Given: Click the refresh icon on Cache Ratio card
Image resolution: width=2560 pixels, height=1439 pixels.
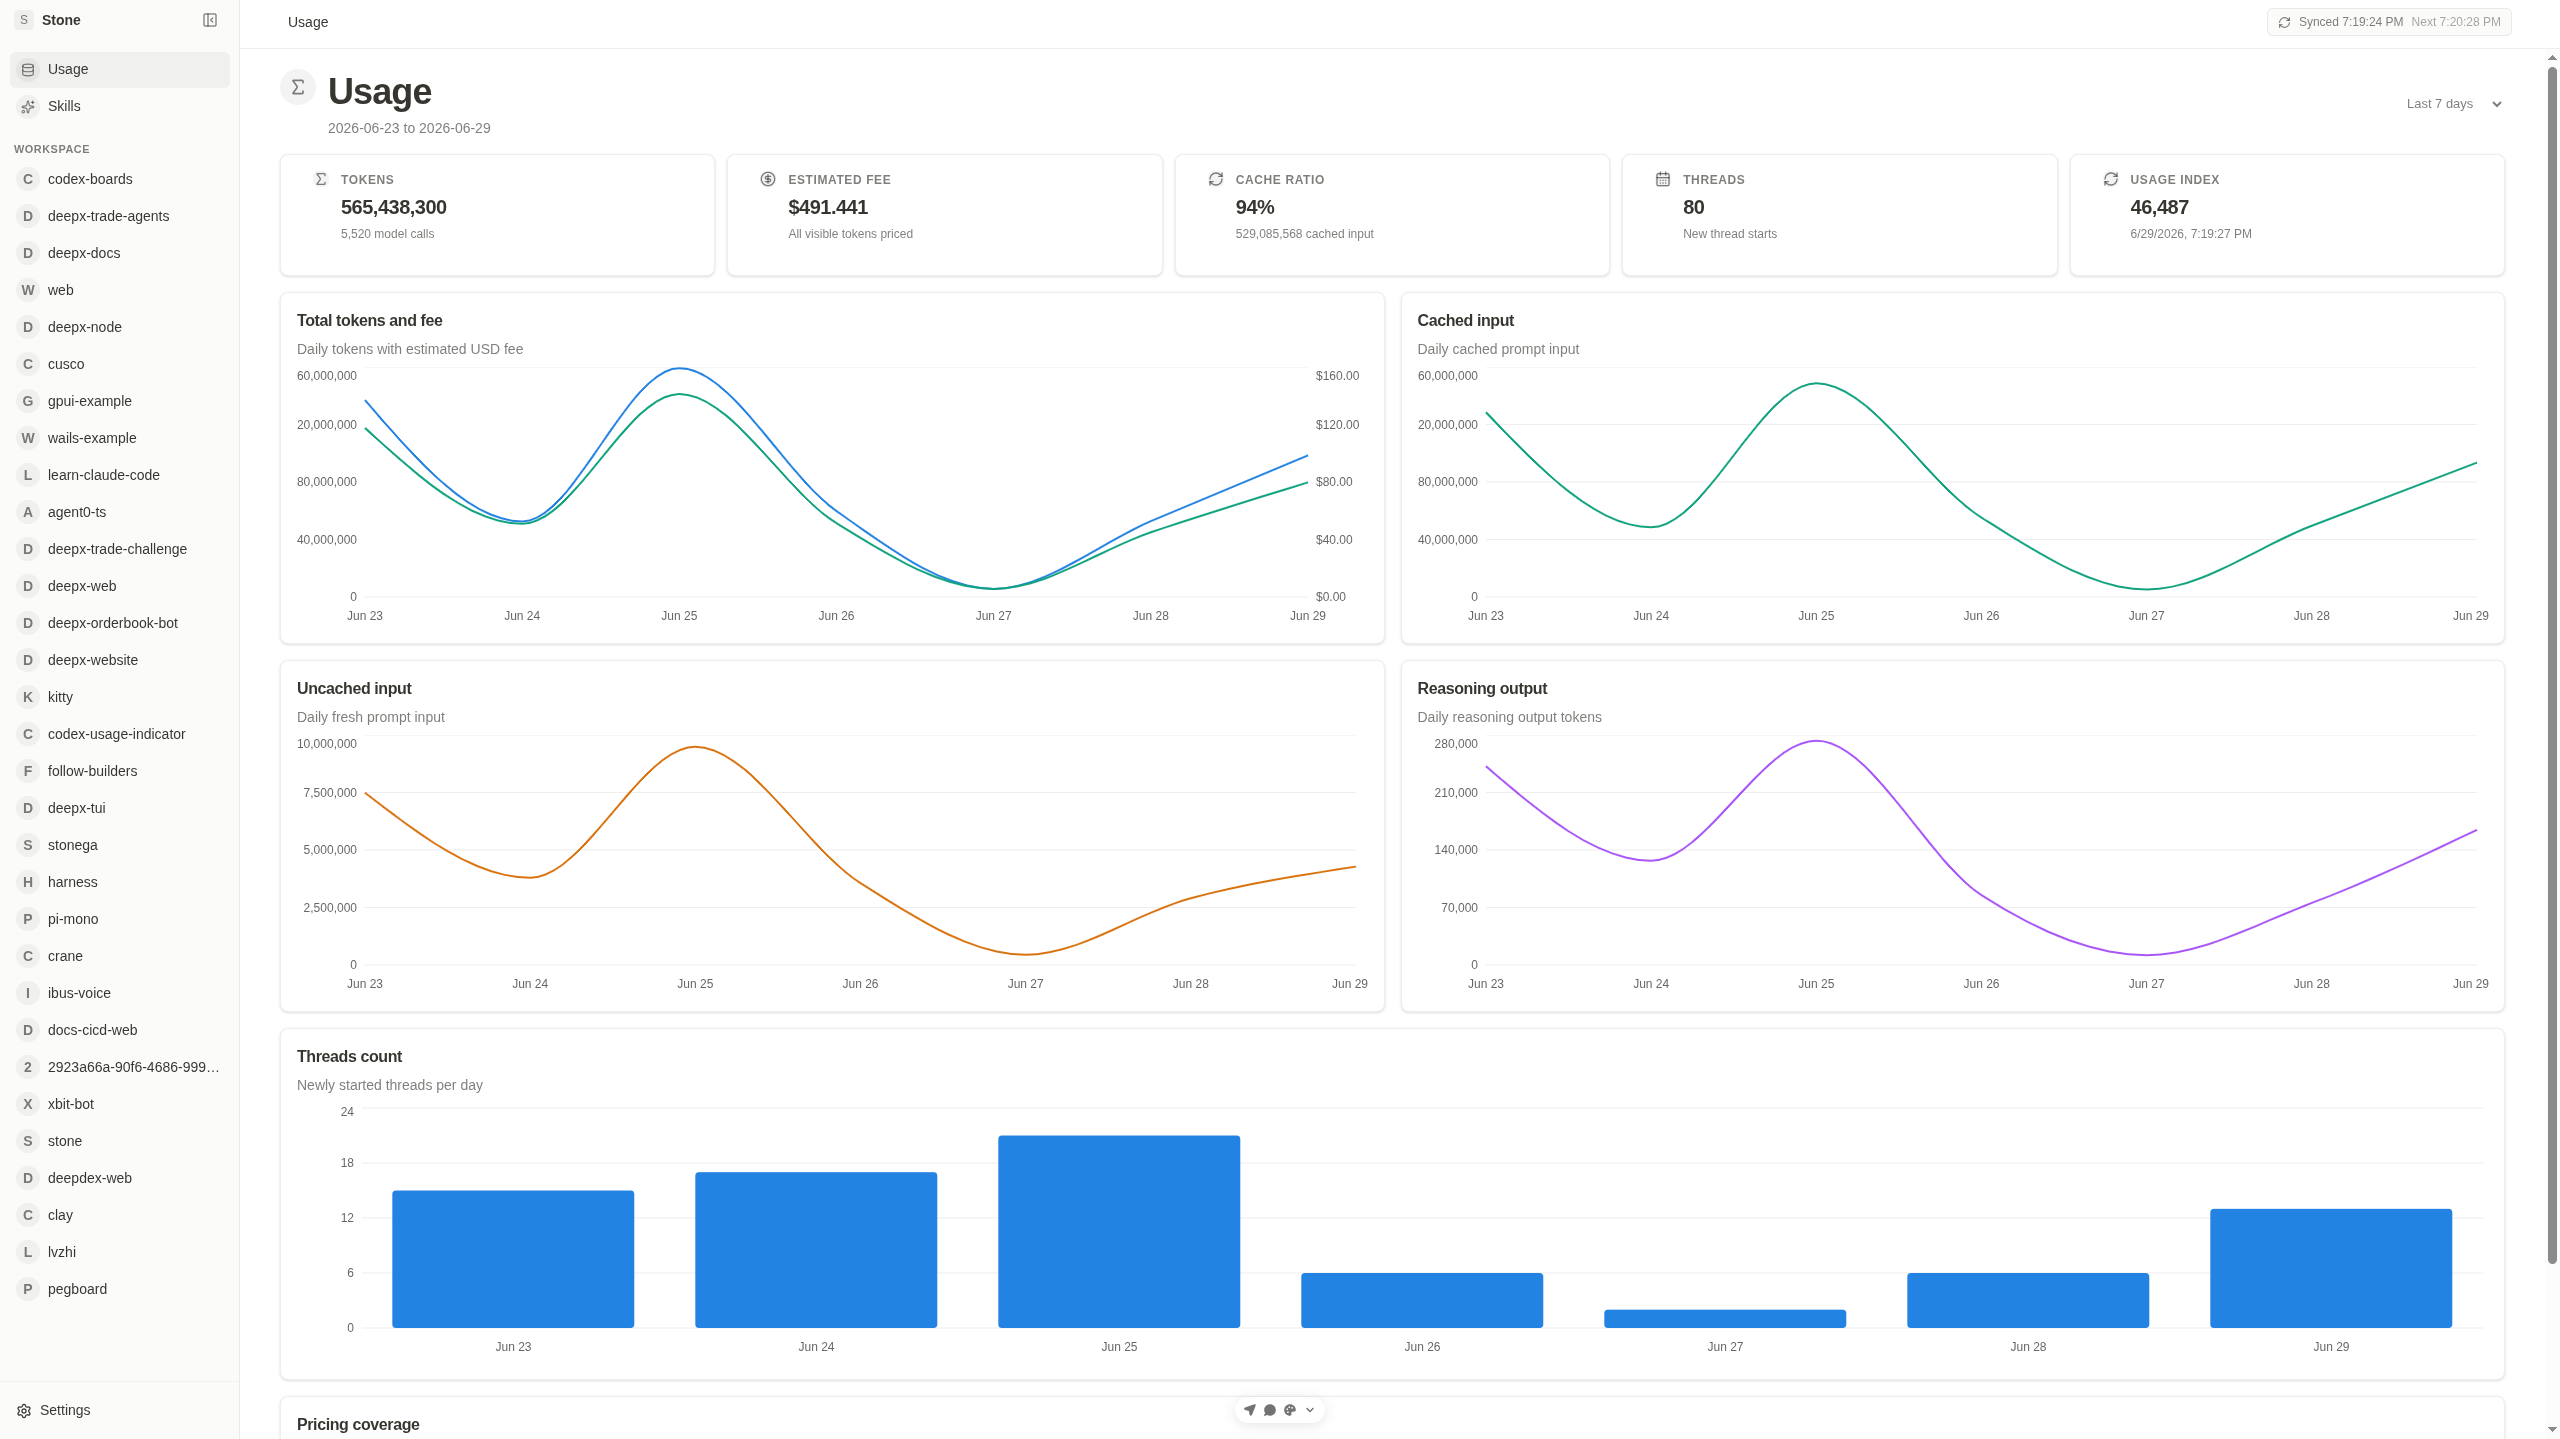Looking at the screenshot, I should (x=1216, y=179).
